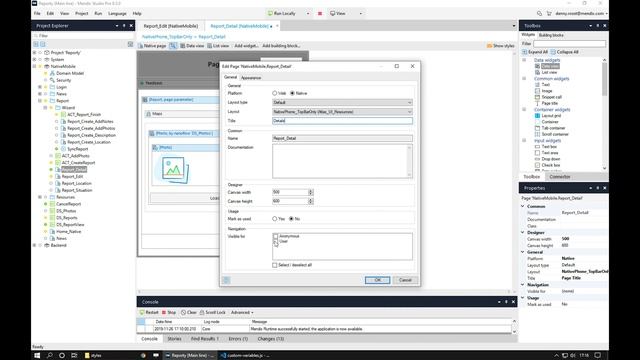640x360 pixels.
Task: Click the List view toolbar button
Action: click(x=218, y=46)
